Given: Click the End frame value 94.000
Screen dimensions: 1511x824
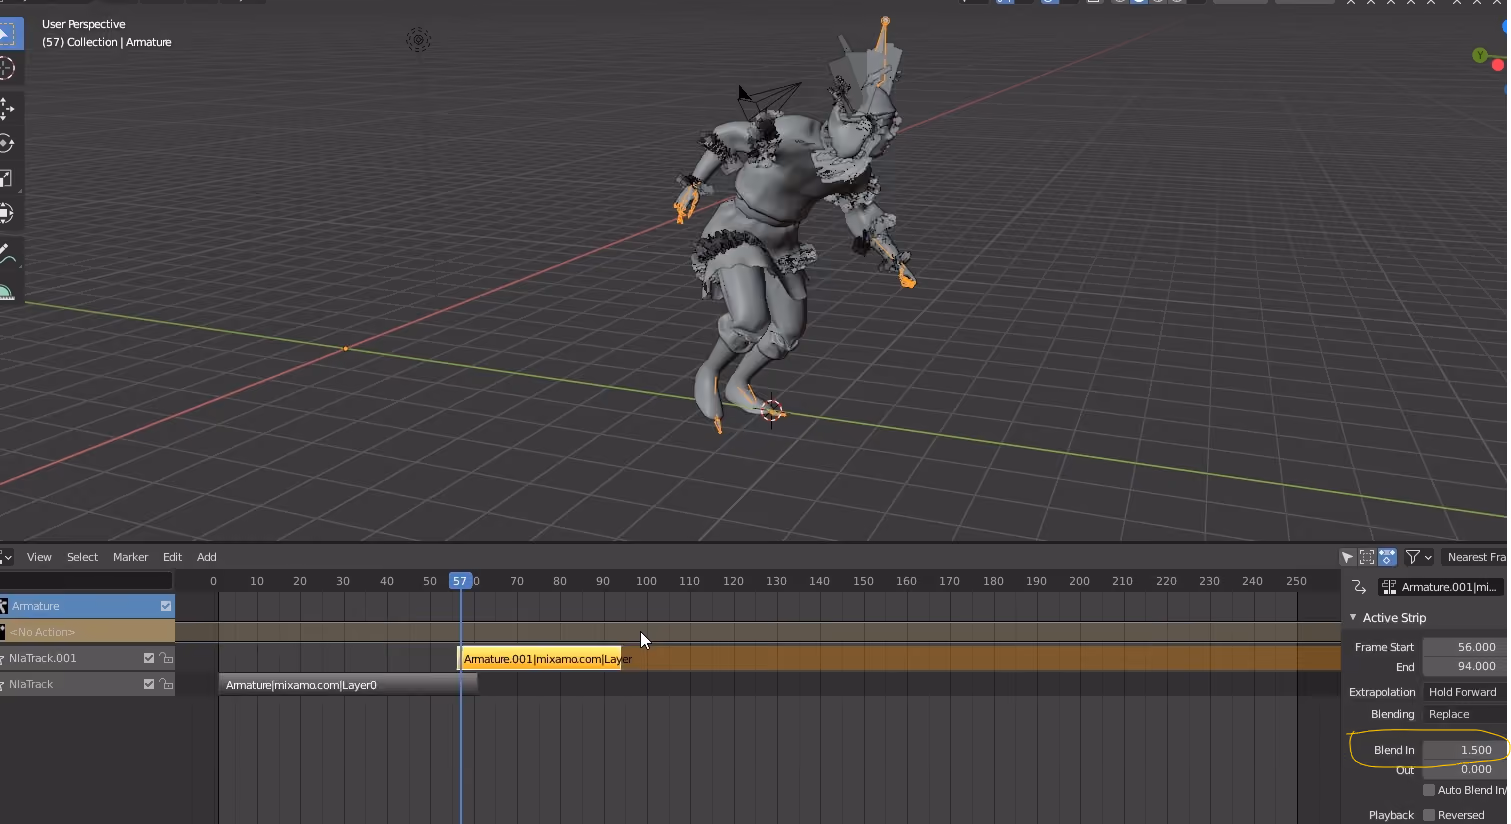Looking at the screenshot, I should (1465, 666).
